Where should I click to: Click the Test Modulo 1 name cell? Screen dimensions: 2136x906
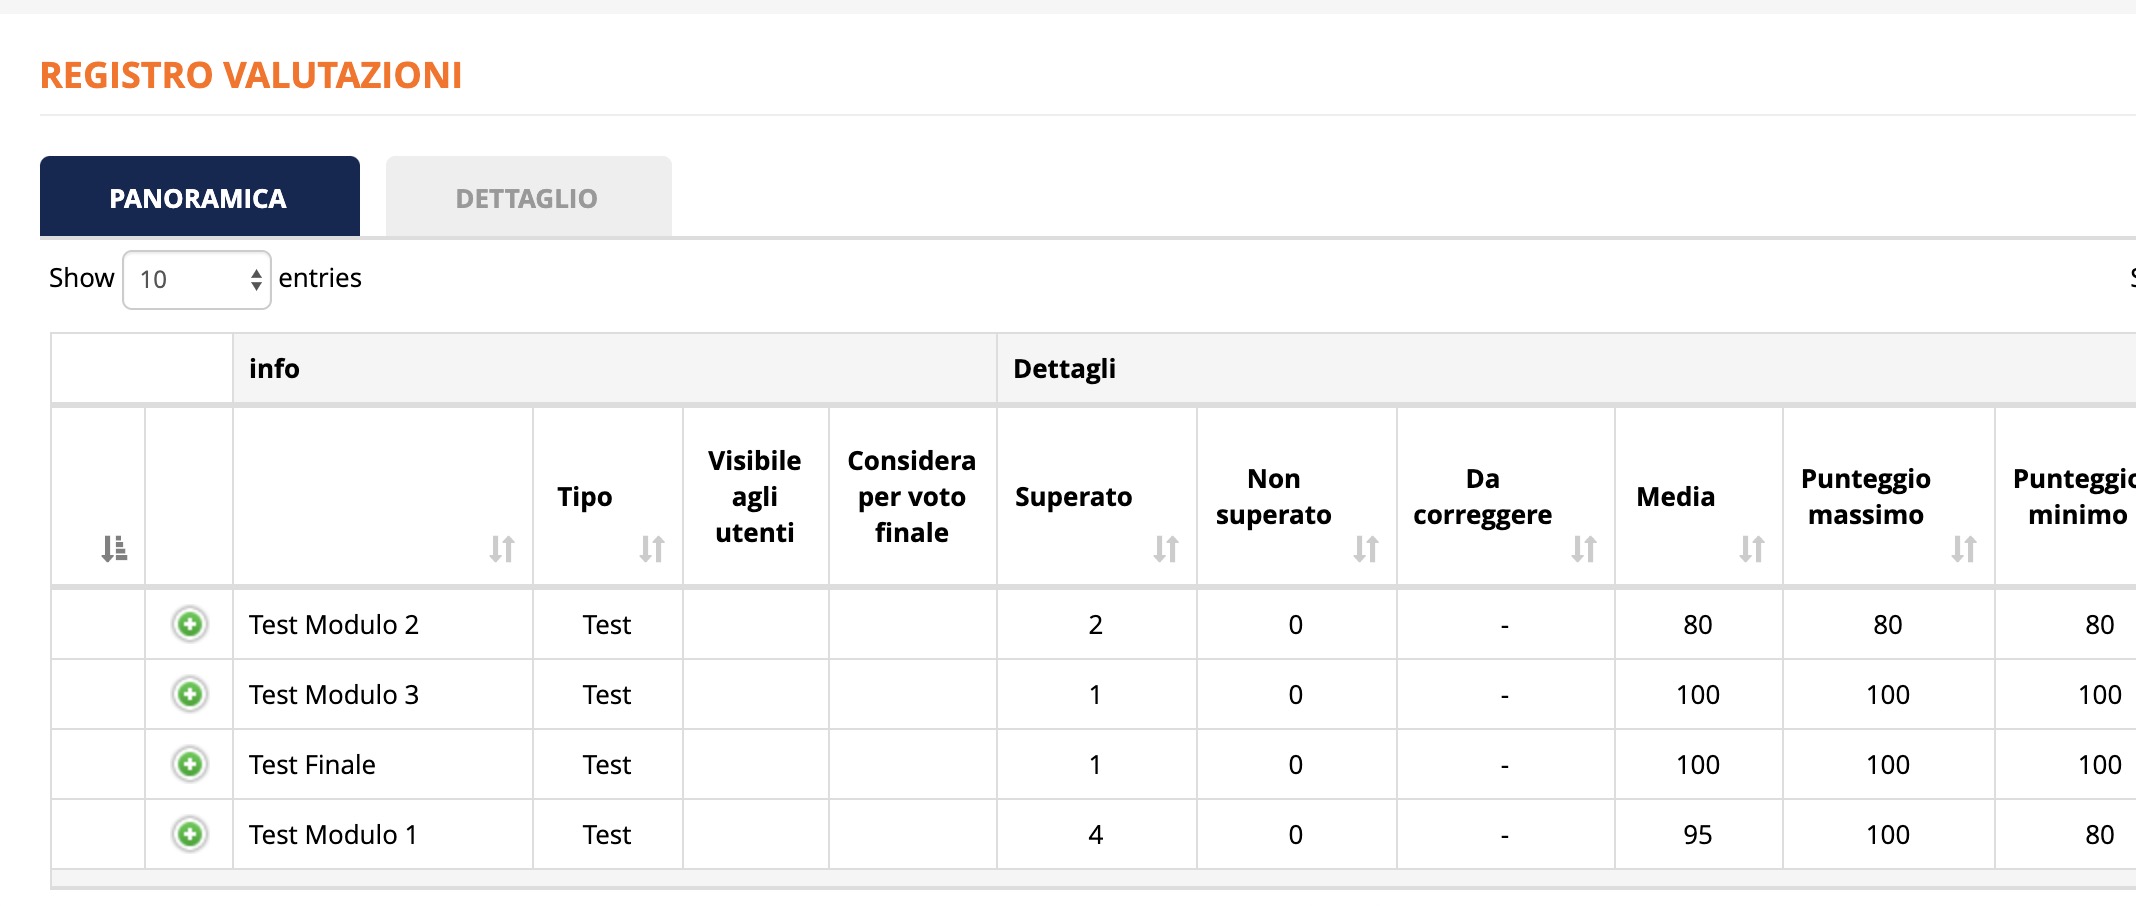[333, 835]
